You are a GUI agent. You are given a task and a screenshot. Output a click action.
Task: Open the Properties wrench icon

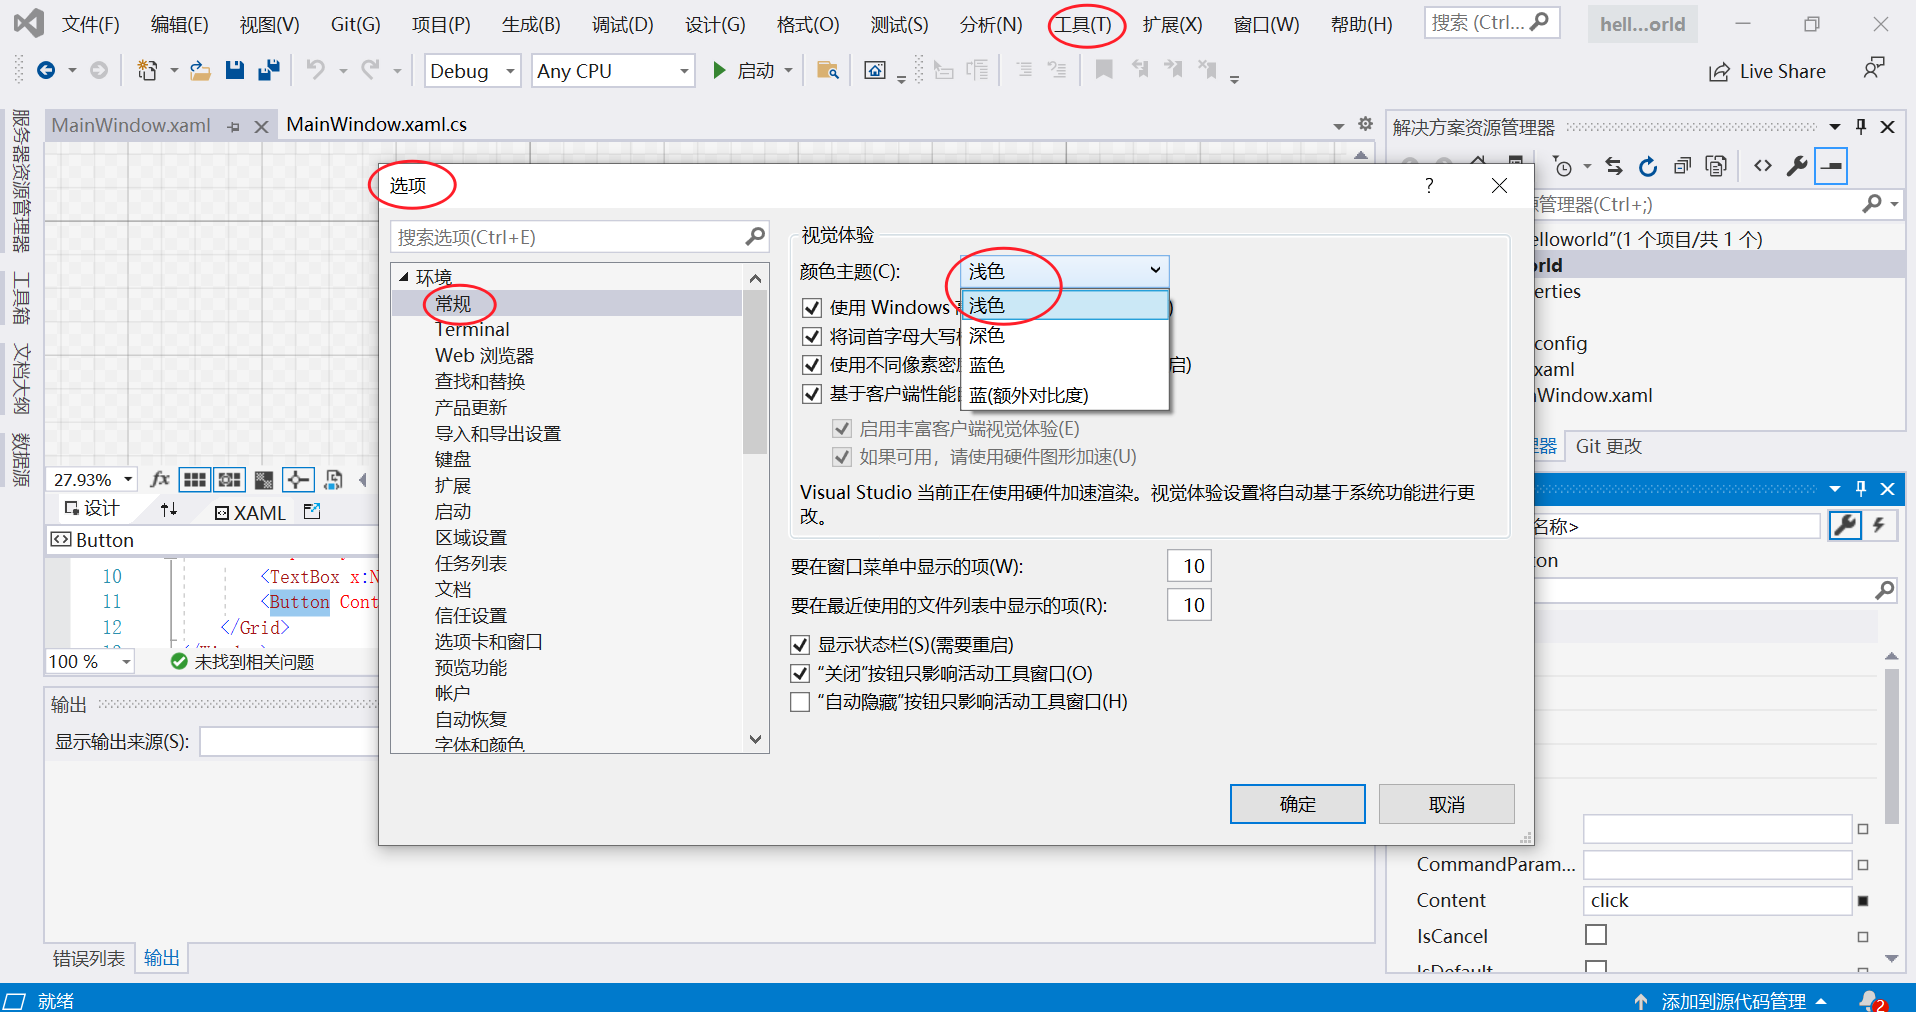1797,166
